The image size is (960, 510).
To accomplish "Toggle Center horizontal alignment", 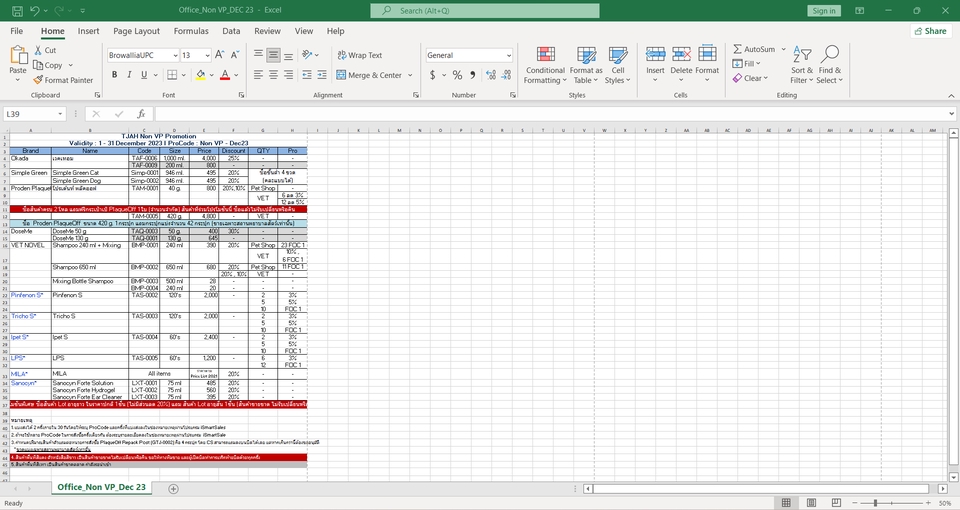I will (273, 75).
